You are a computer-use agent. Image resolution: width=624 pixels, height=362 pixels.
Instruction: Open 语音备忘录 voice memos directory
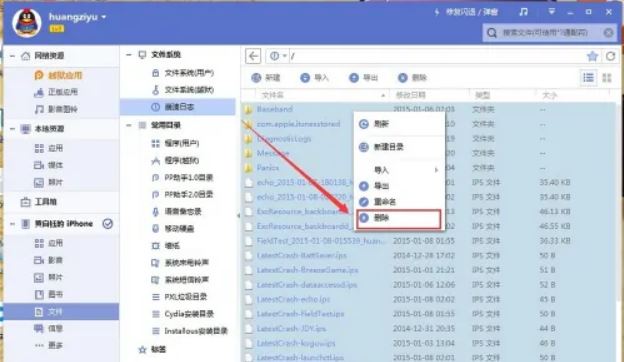pos(177,212)
